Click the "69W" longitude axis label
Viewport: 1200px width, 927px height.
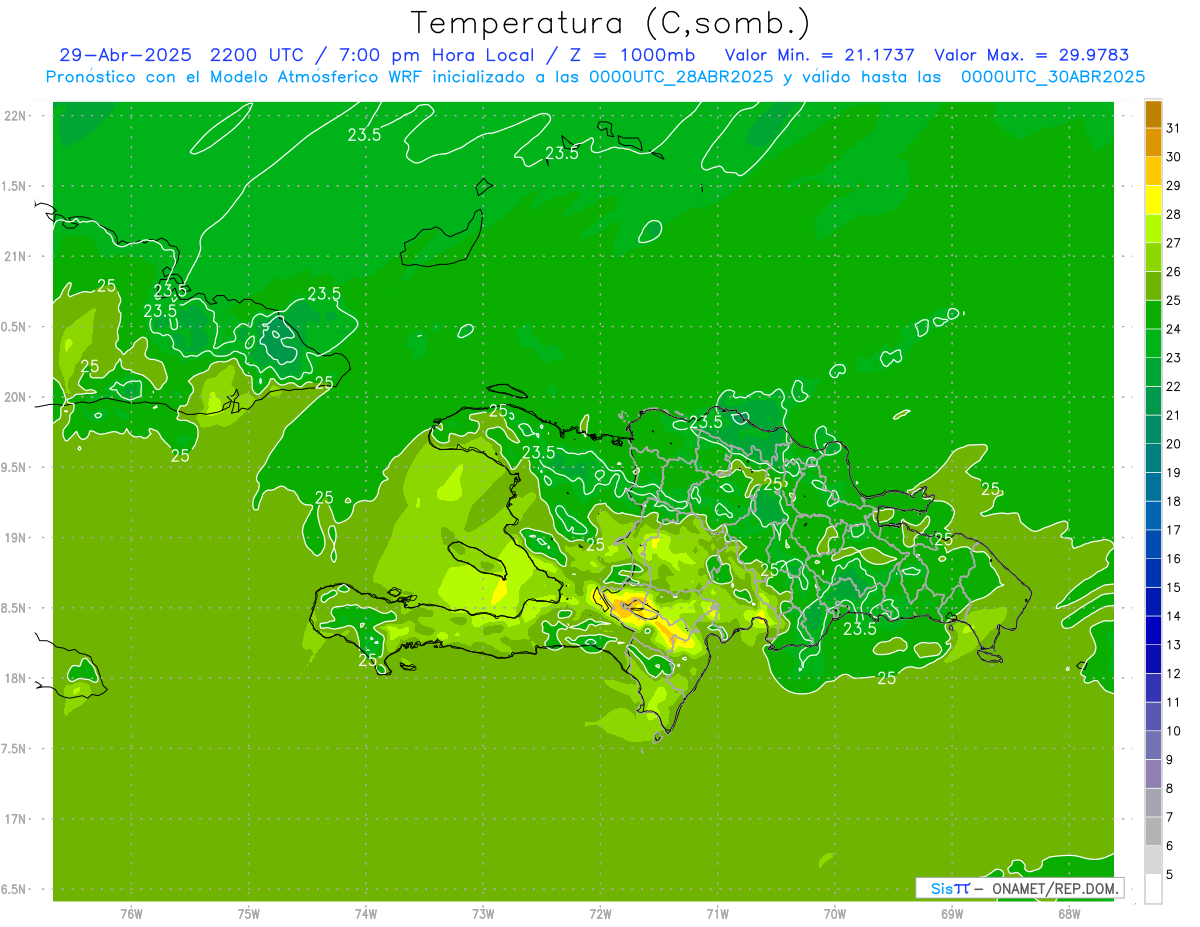click(x=952, y=913)
